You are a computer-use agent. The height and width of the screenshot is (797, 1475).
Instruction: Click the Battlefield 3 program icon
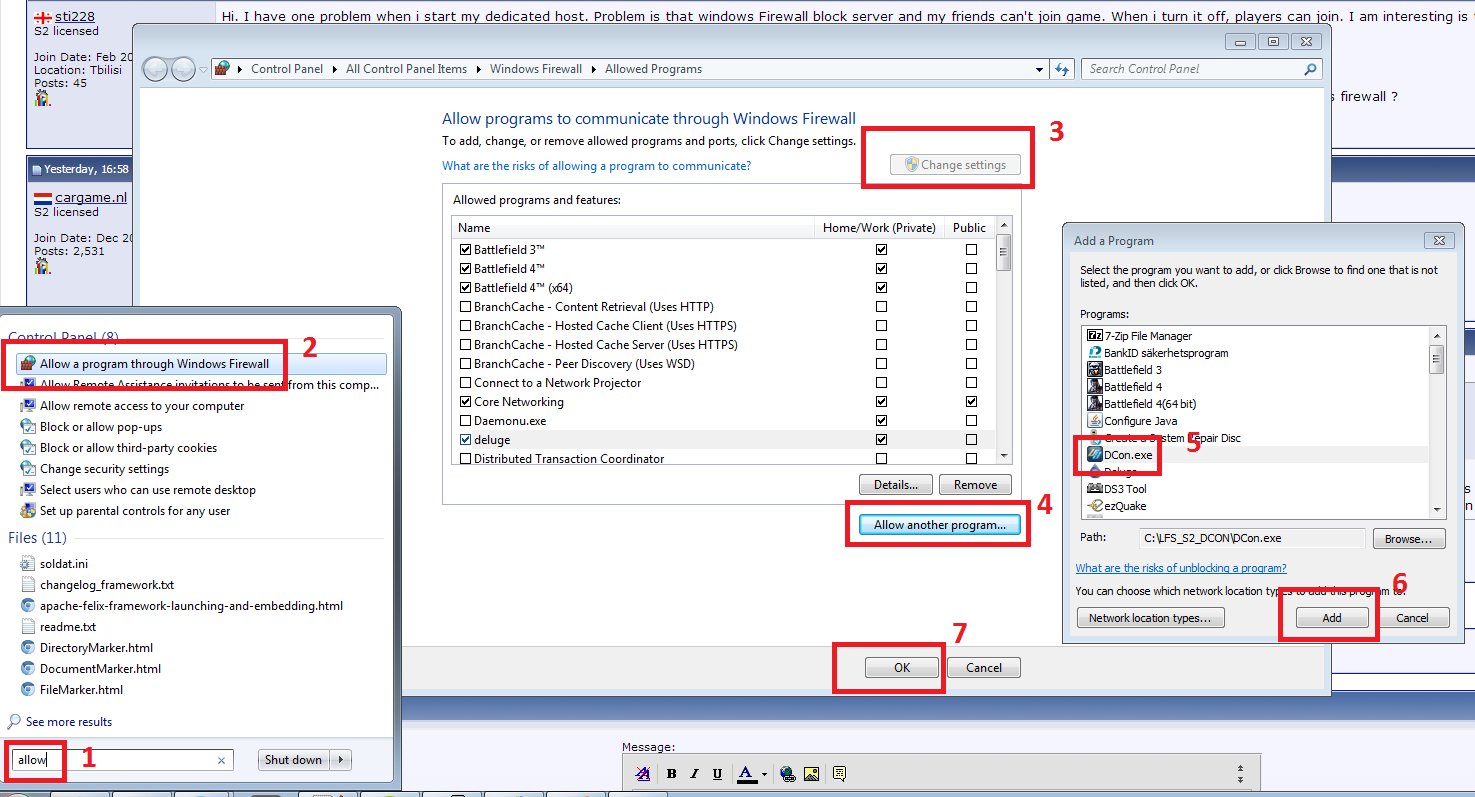click(1095, 370)
